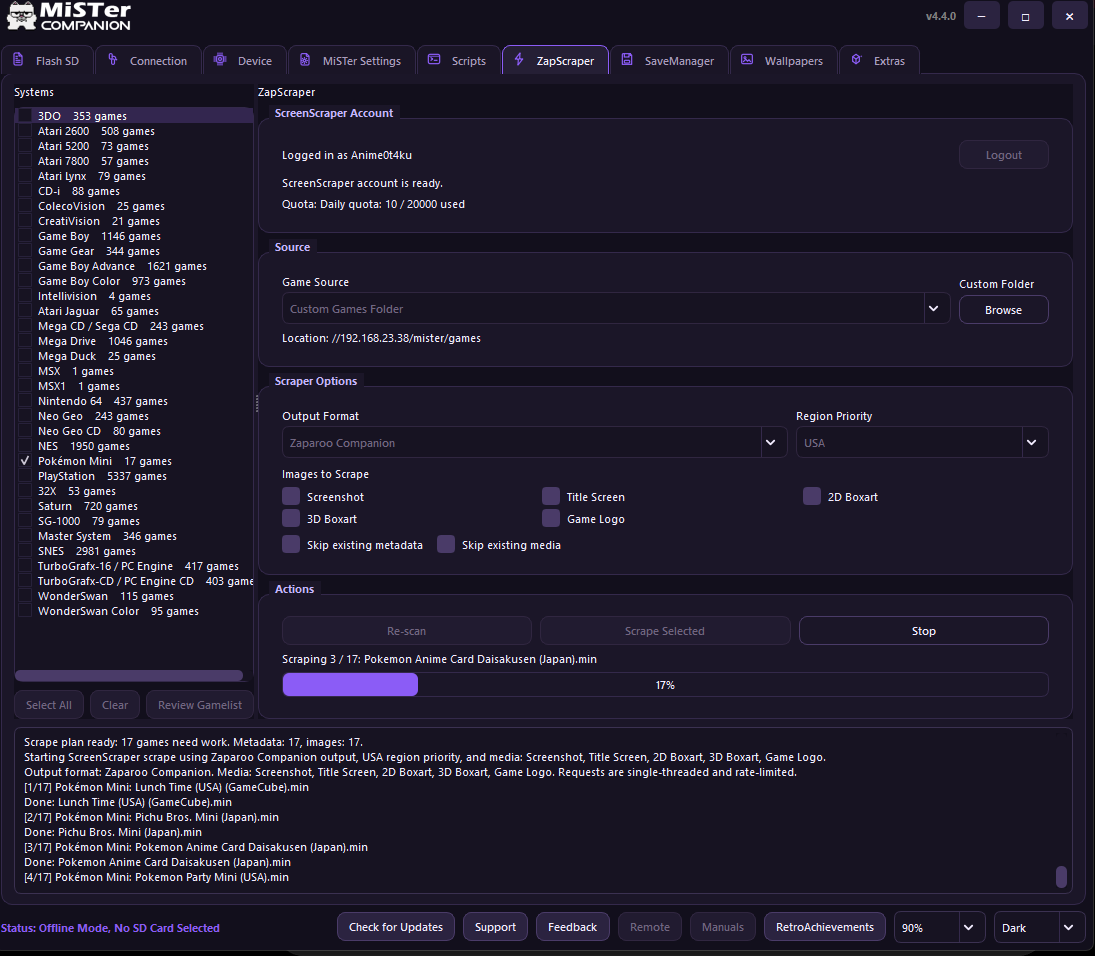Viewport: 1095px width, 956px height.
Task: Click the Device tab chip icon
Action: (220, 60)
